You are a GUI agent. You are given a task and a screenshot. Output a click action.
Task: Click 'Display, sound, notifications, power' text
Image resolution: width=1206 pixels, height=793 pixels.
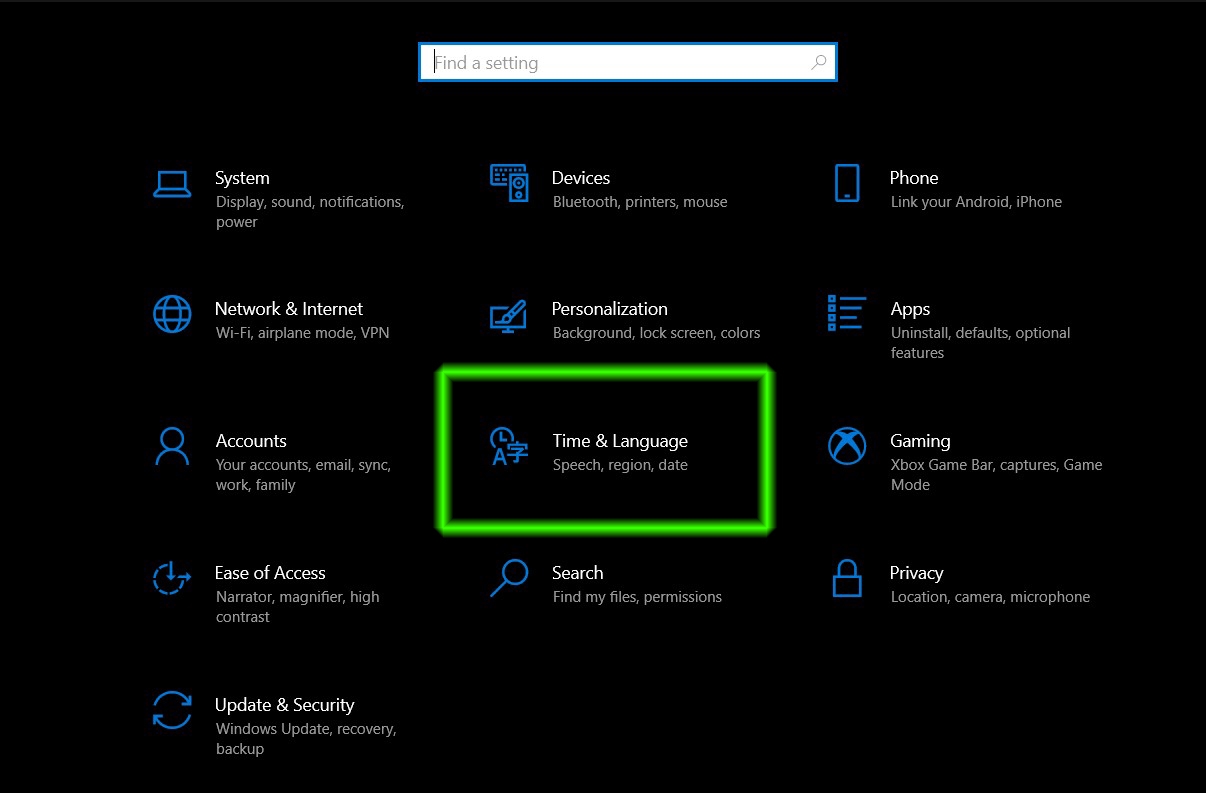click(310, 212)
